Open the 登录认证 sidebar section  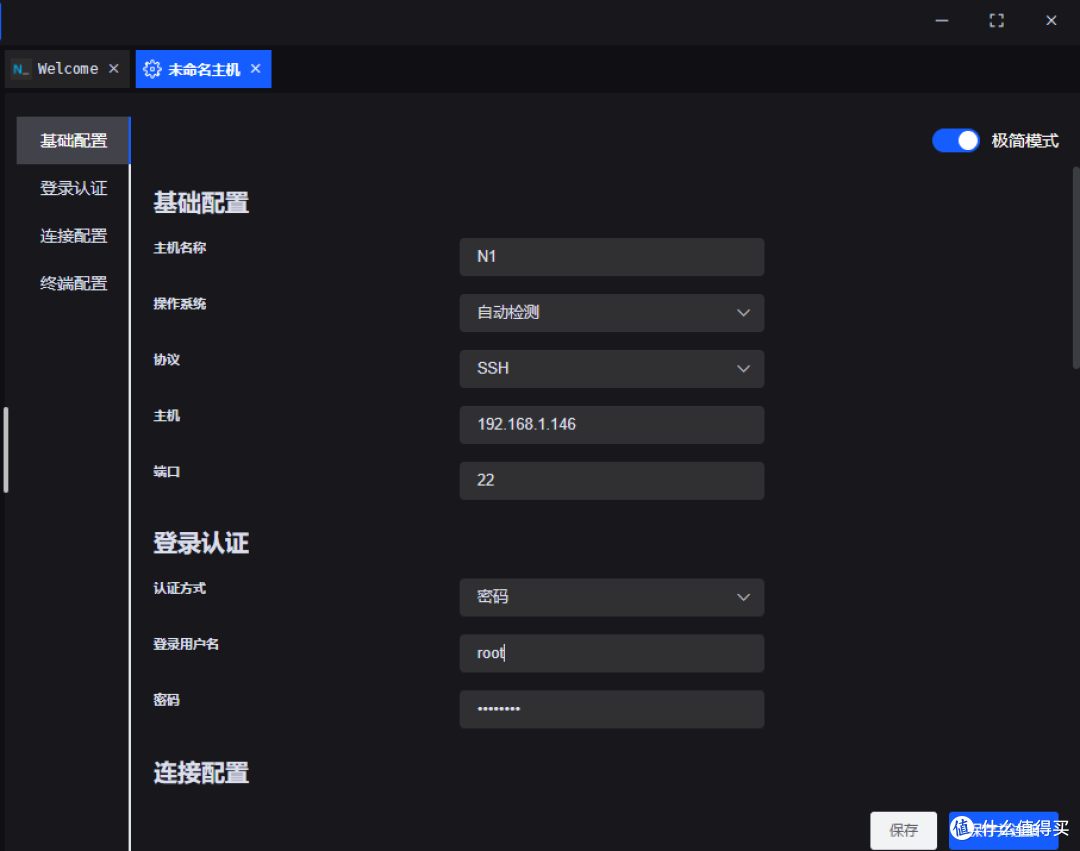click(73, 188)
